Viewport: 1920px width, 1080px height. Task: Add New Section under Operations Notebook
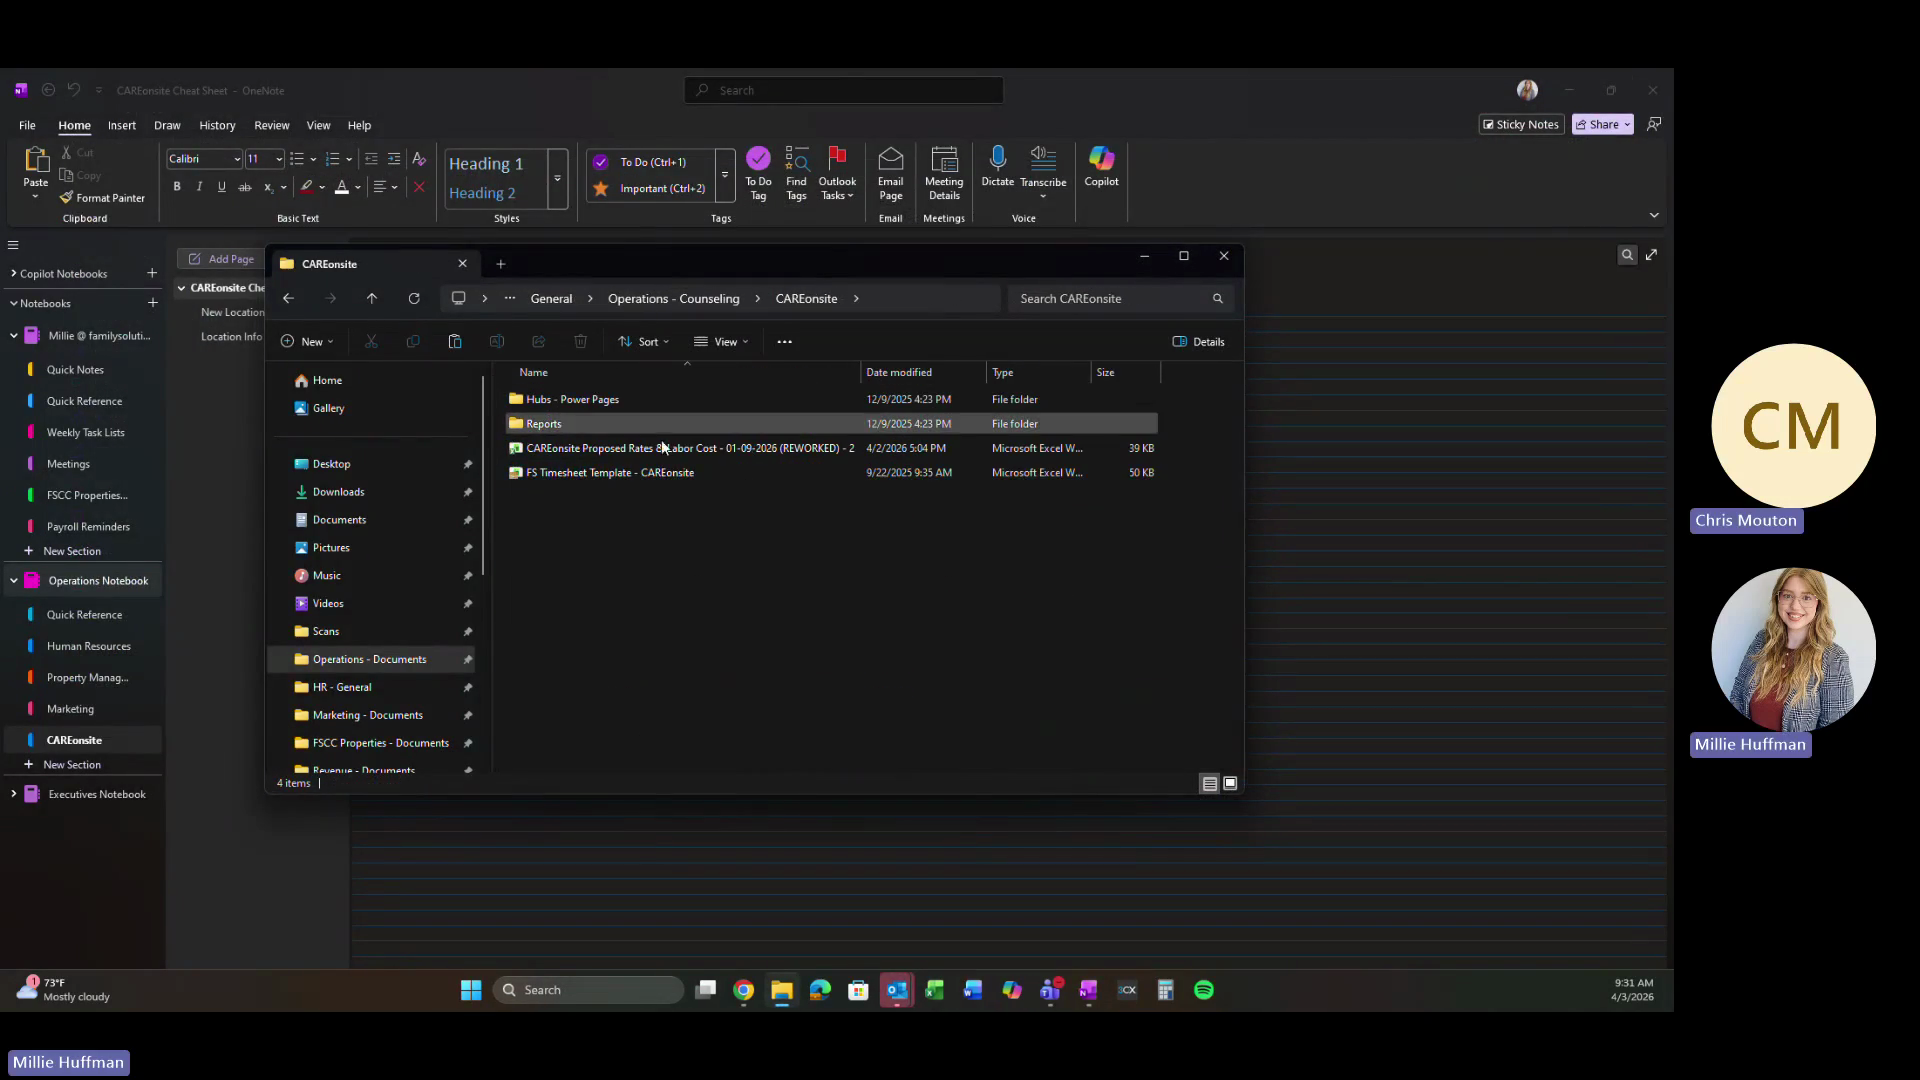click(71, 764)
